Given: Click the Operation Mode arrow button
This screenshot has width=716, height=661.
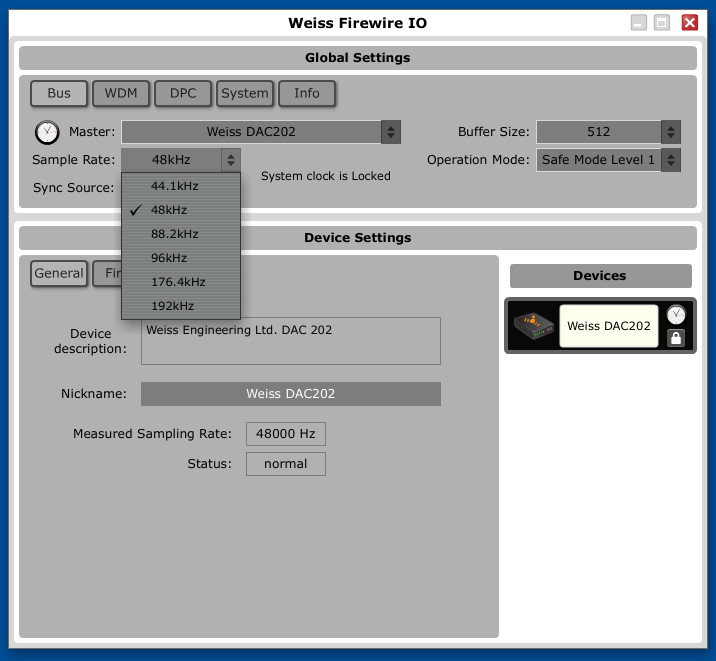Looking at the screenshot, I should coord(671,160).
